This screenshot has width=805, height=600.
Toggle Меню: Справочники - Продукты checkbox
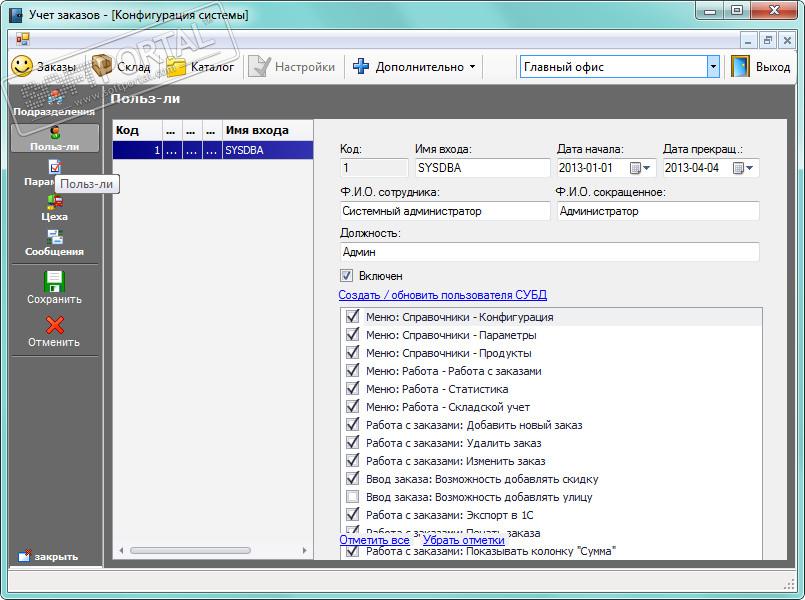[x=353, y=353]
